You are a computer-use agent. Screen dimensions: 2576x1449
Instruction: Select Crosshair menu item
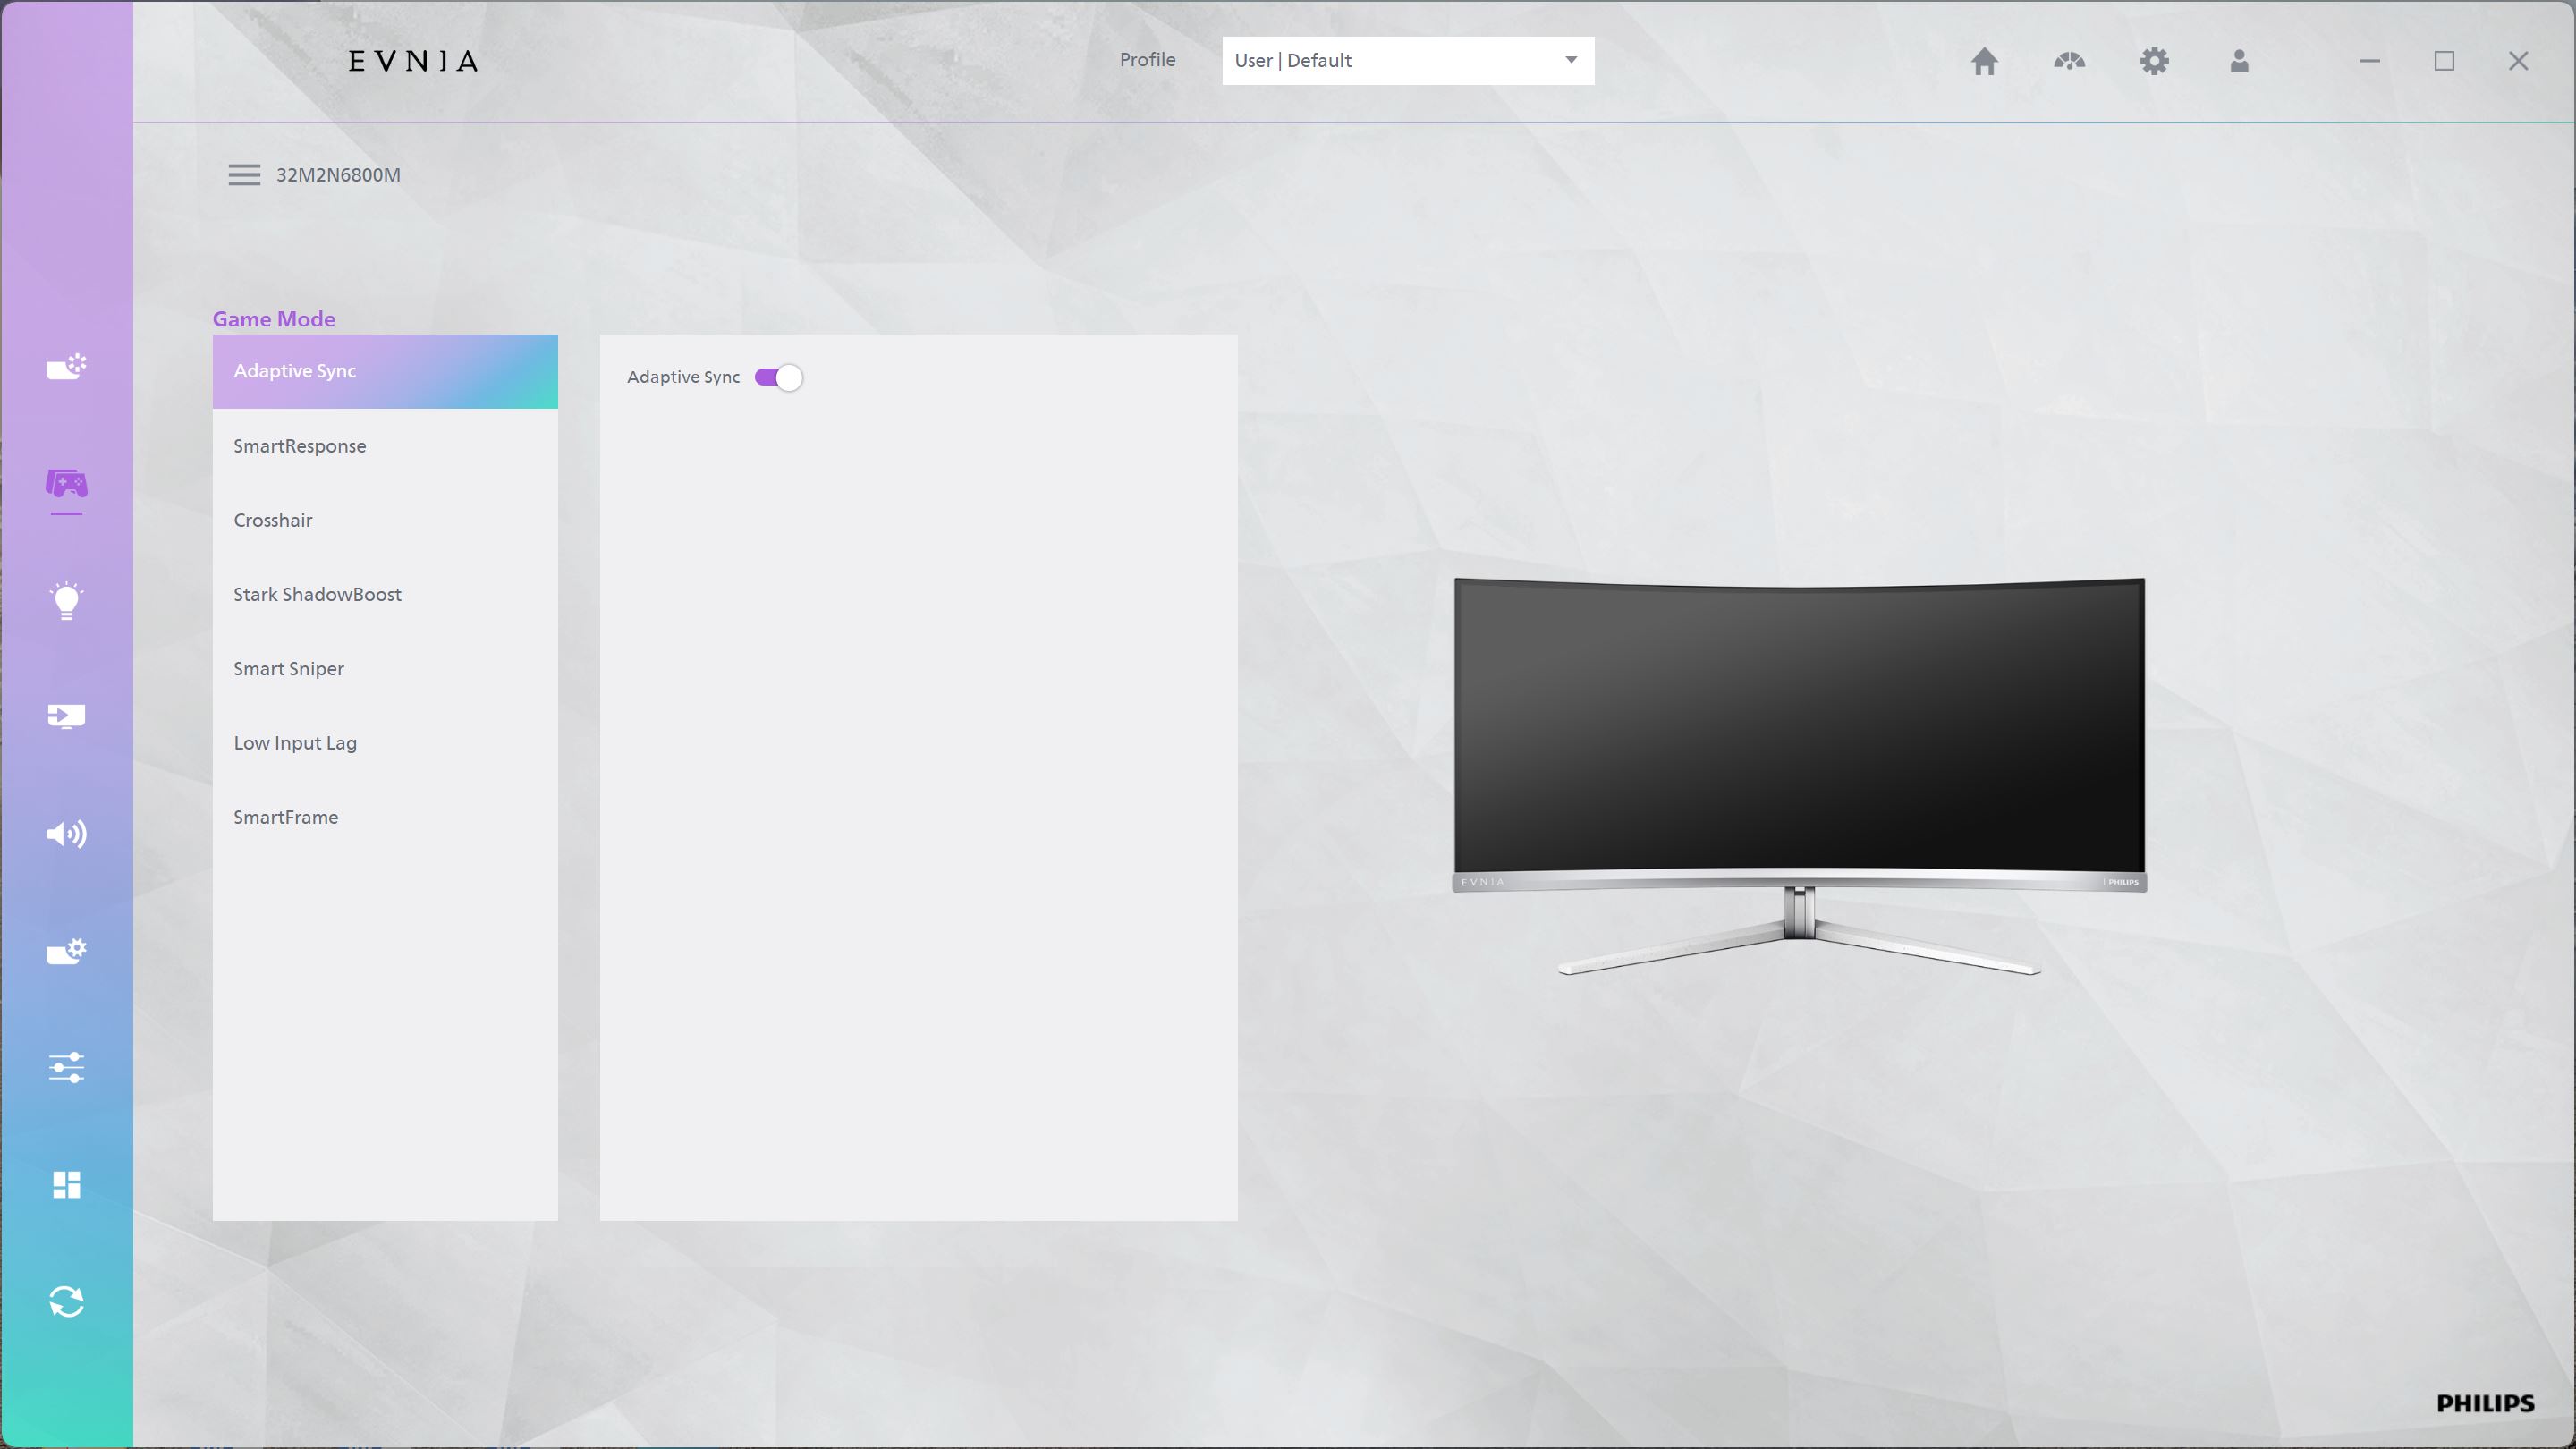(x=385, y=520)
